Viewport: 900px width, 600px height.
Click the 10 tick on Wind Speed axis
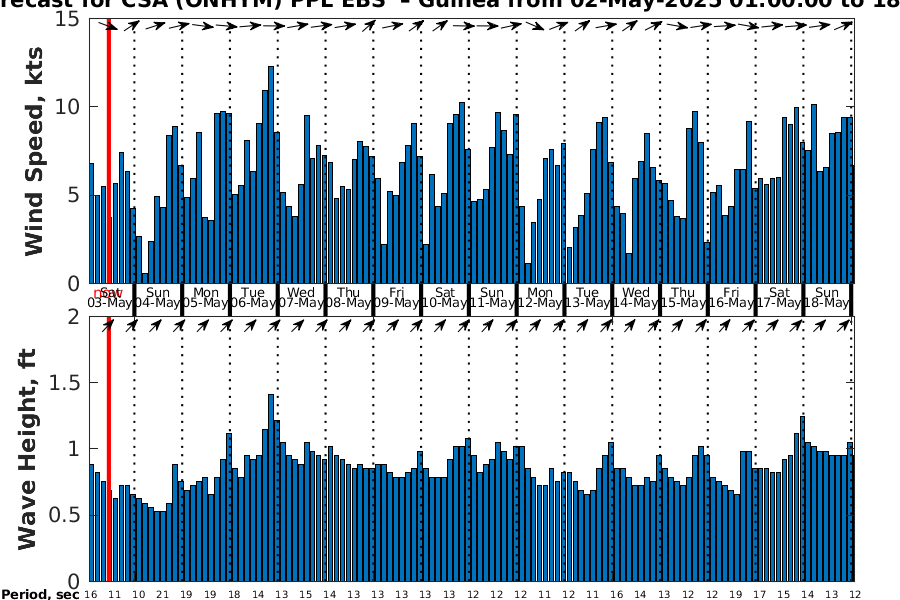tap(67, 107)
